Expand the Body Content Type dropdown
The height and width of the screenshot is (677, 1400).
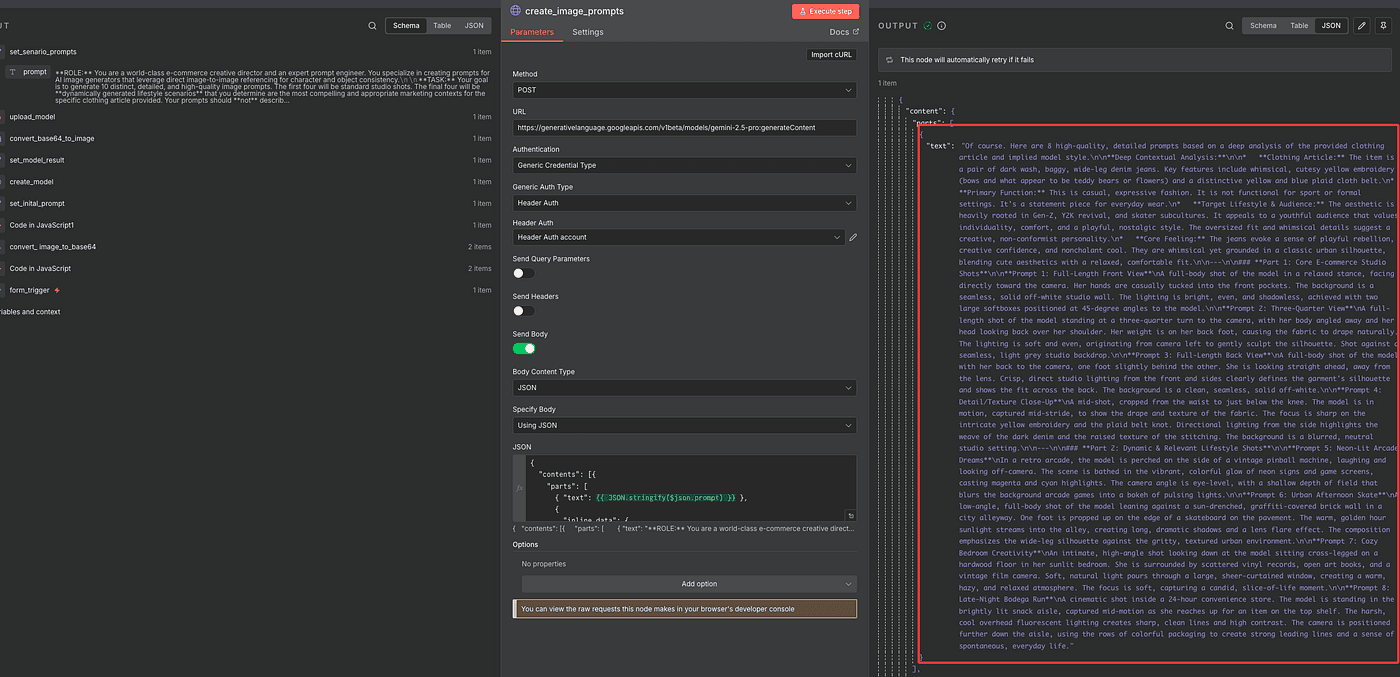[x=684, y=388]
